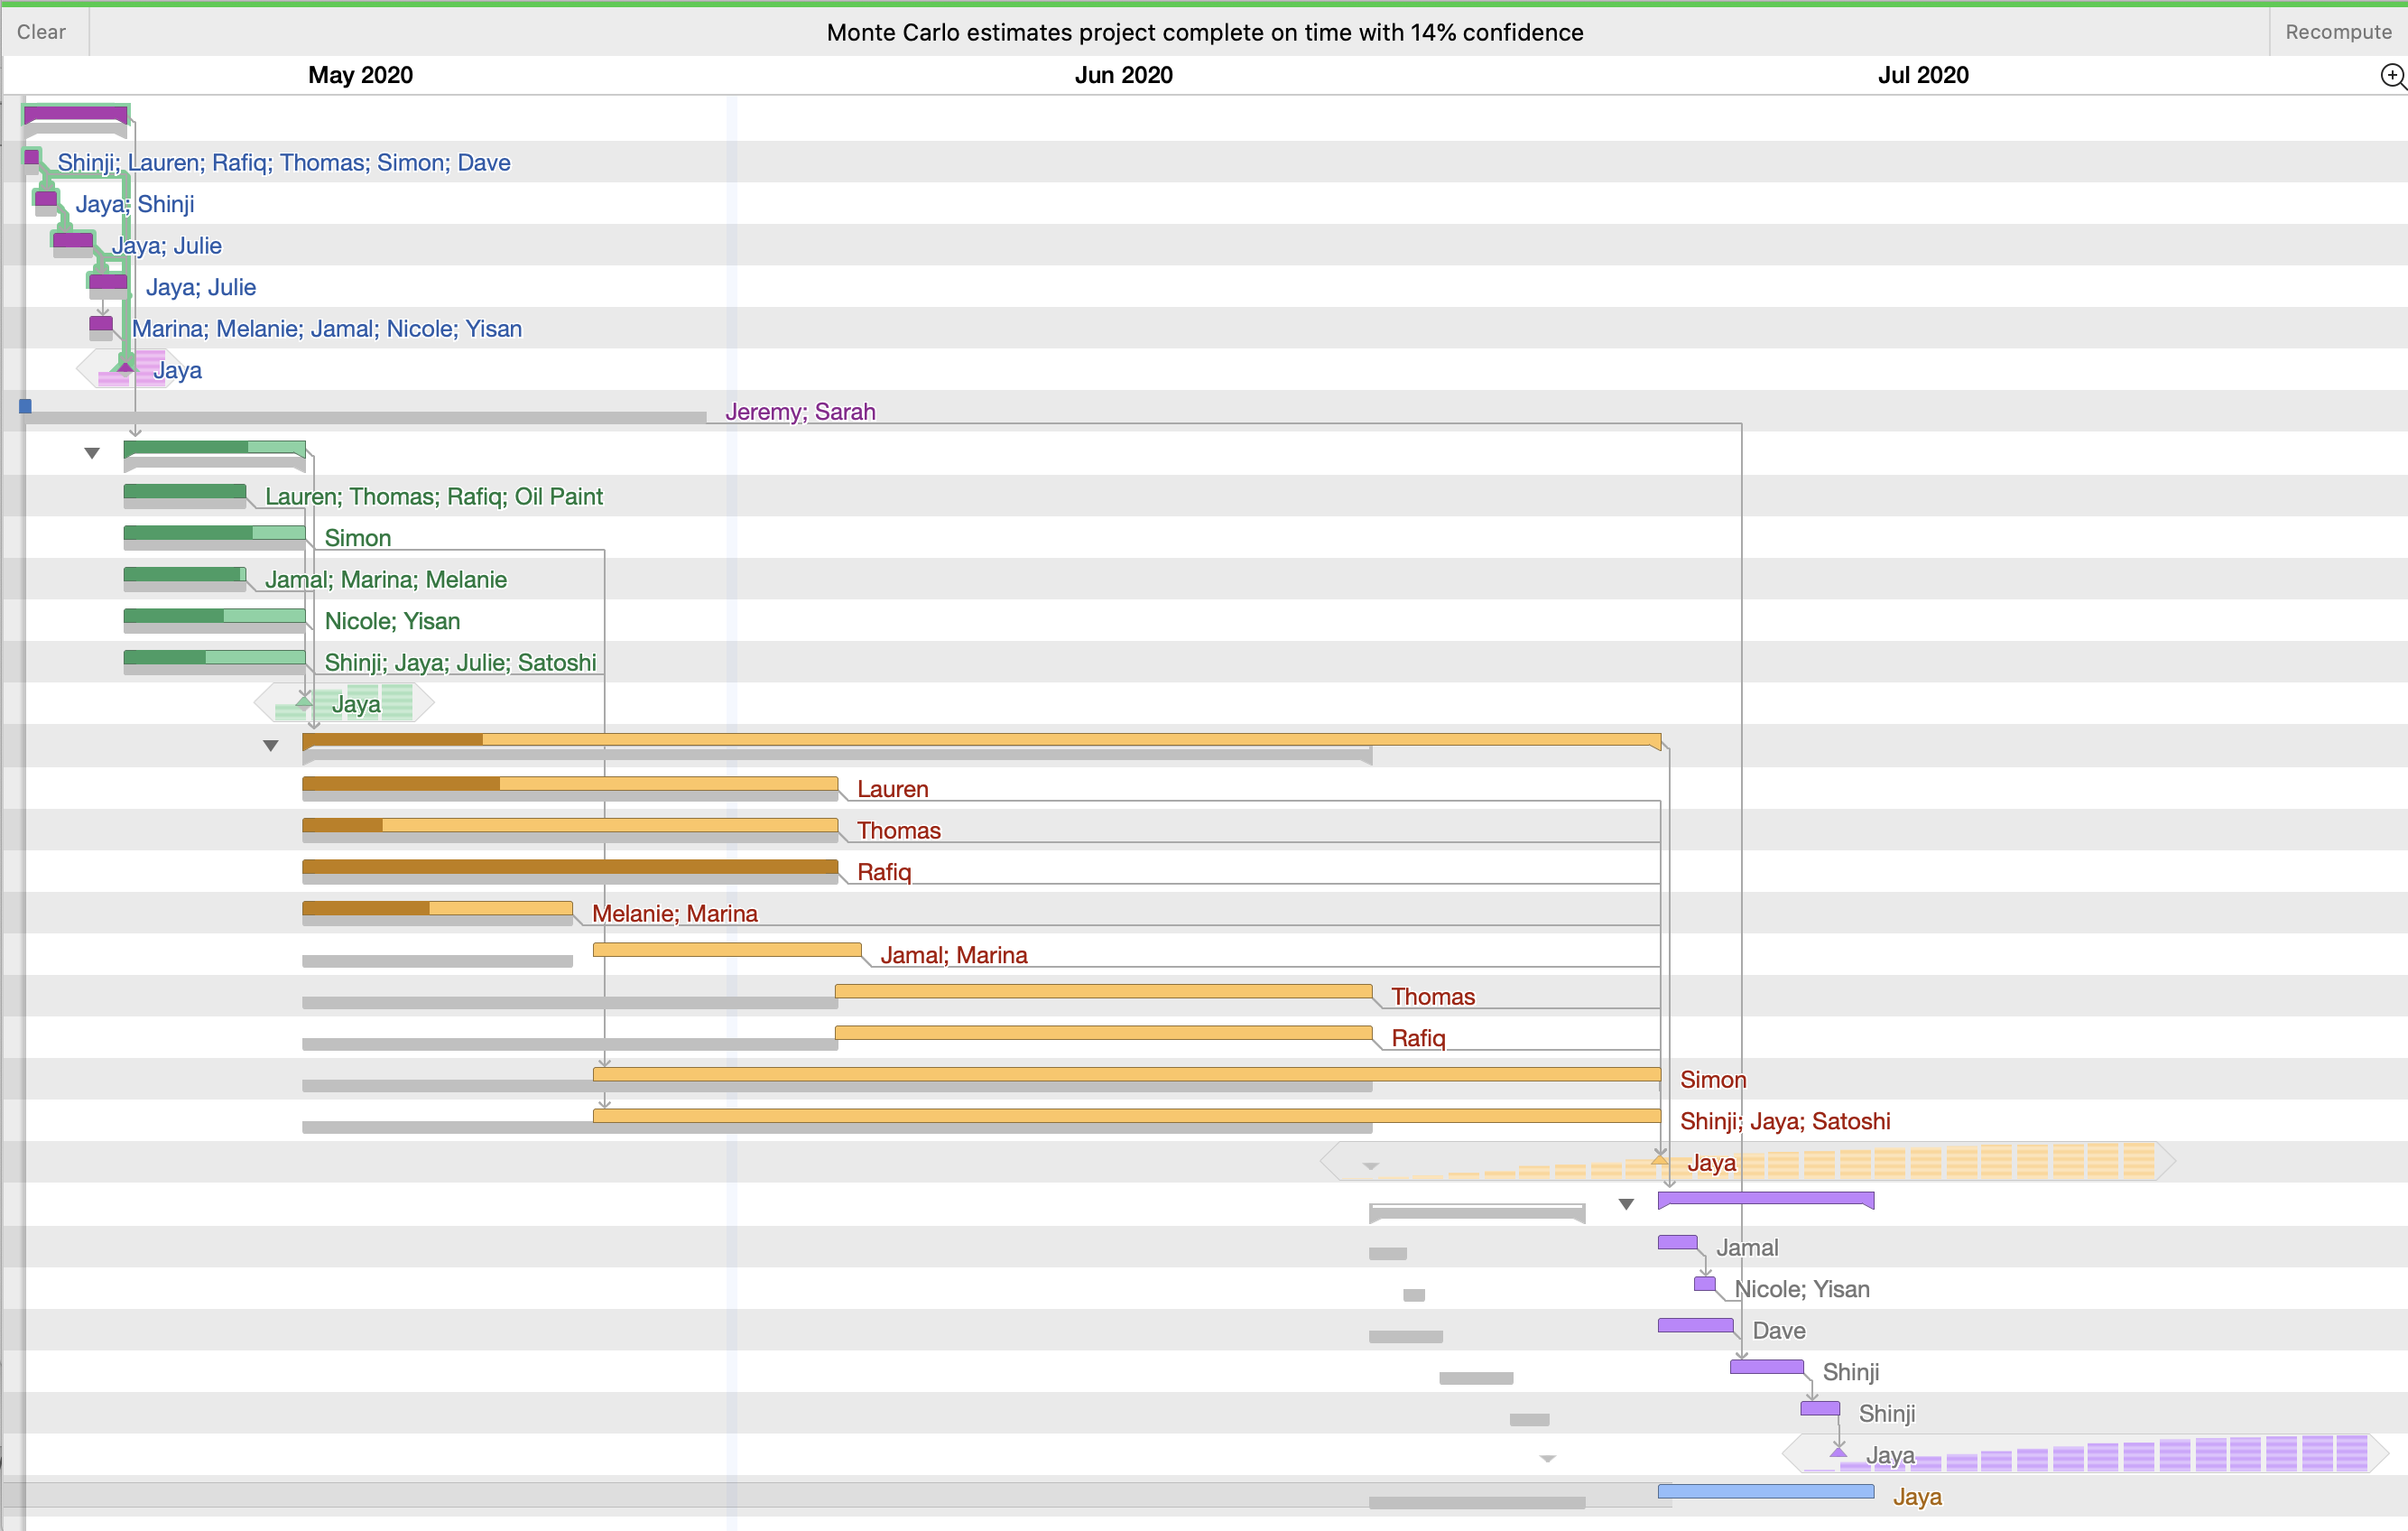Select the purple Dave task bar
2408x1531 pixels.
1695,1325
